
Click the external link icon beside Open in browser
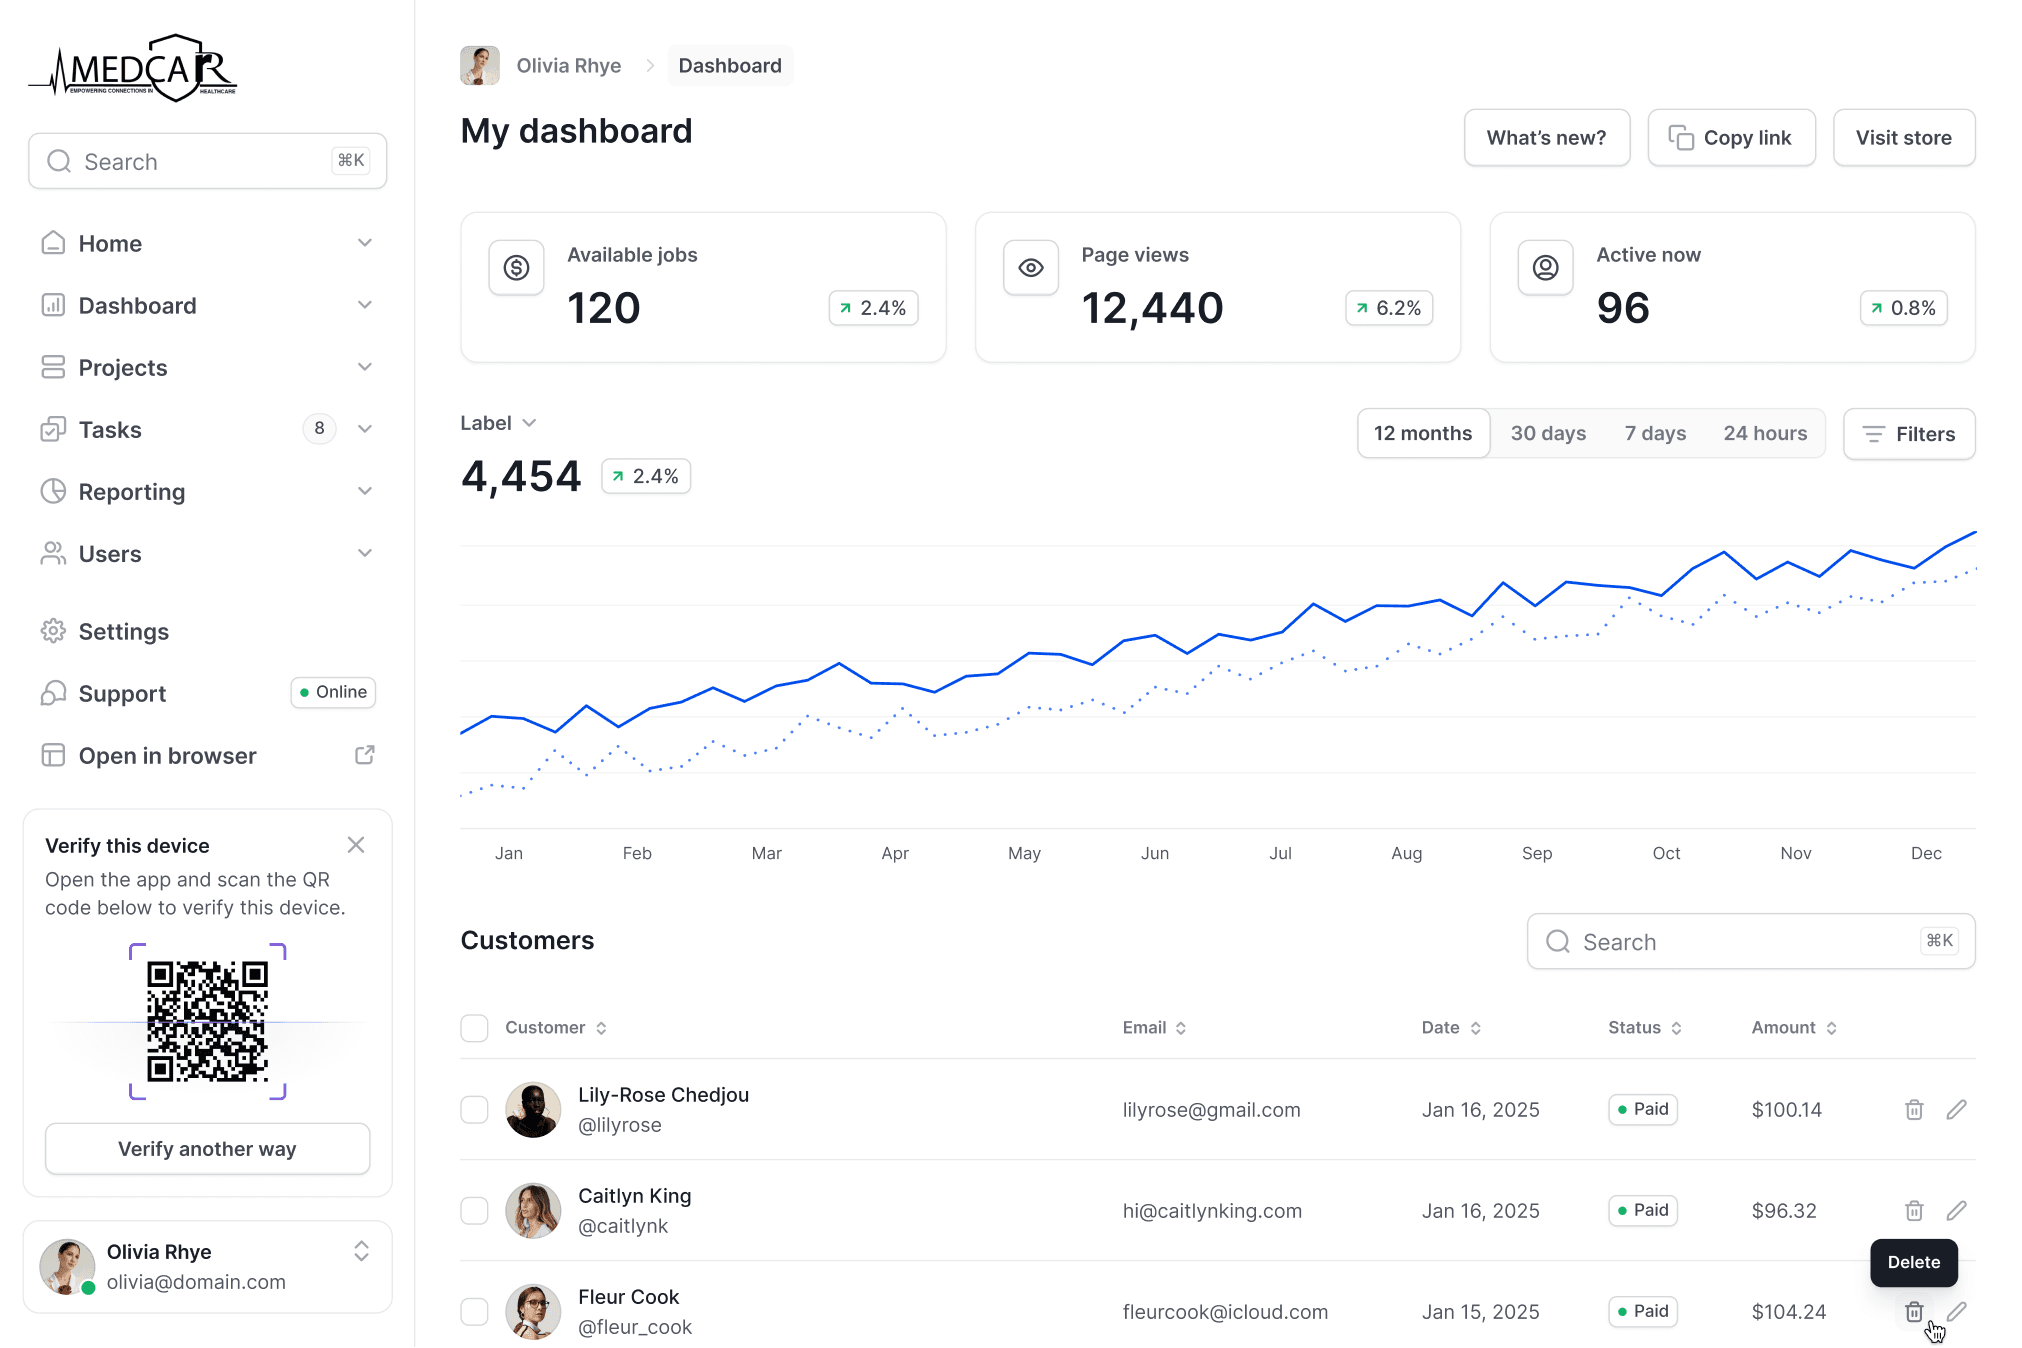(365, 755)
